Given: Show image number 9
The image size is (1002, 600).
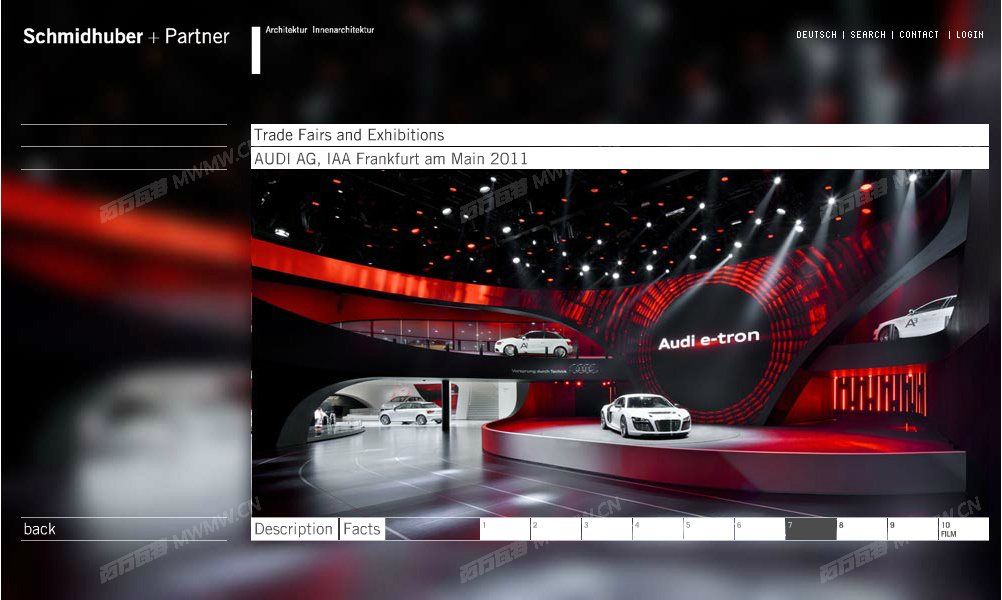Looking at the screenshot, I should point(913,529).
